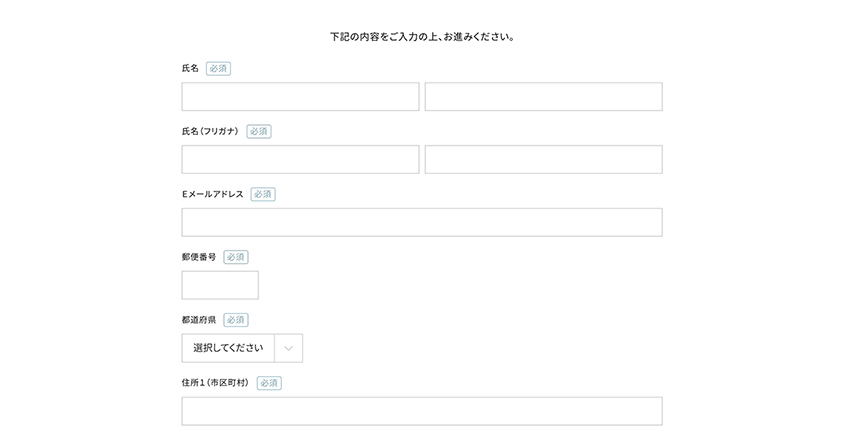Click the 氏名（フリガナ） label text
This screenshot has width=856, height=434.
tap(210, 131)
